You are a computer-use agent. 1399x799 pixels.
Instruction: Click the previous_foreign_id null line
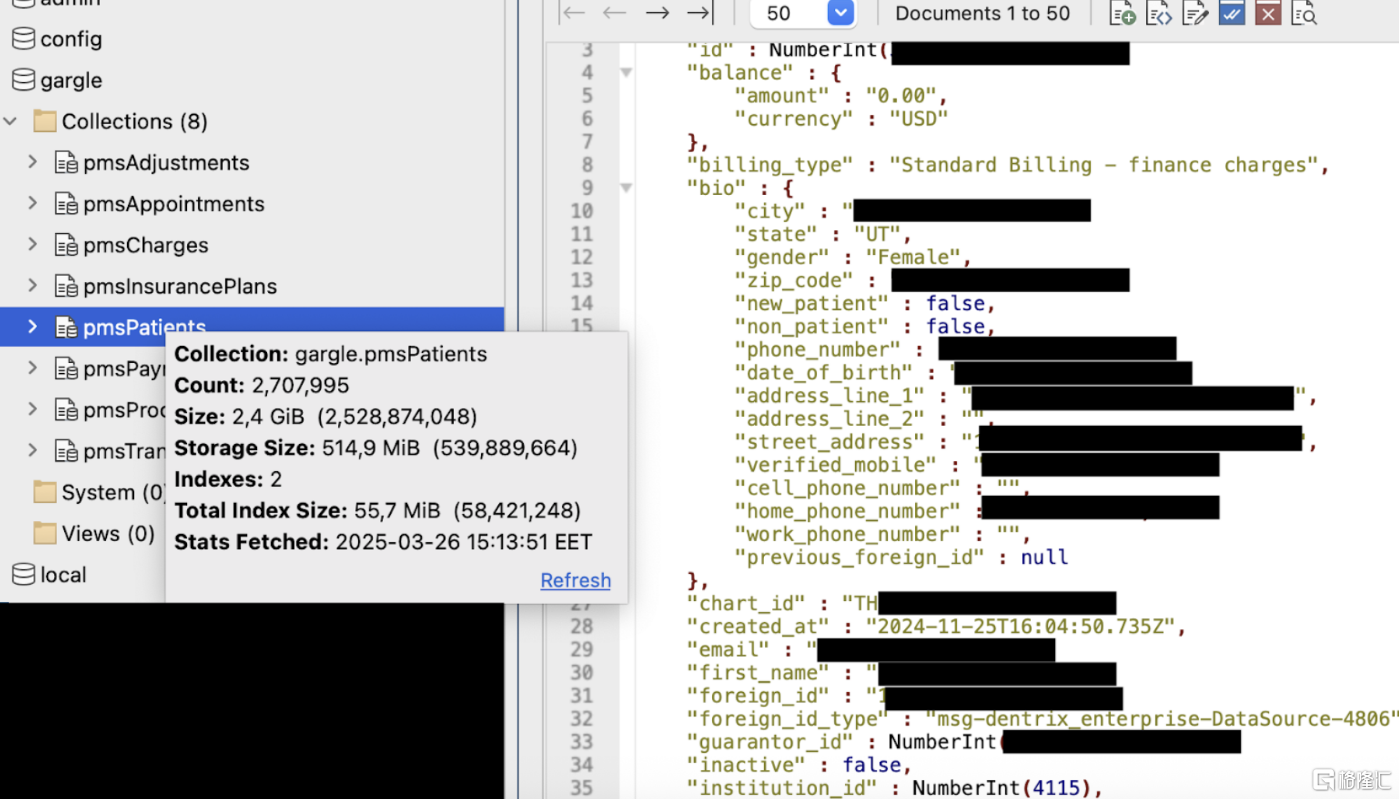[901, 557]
